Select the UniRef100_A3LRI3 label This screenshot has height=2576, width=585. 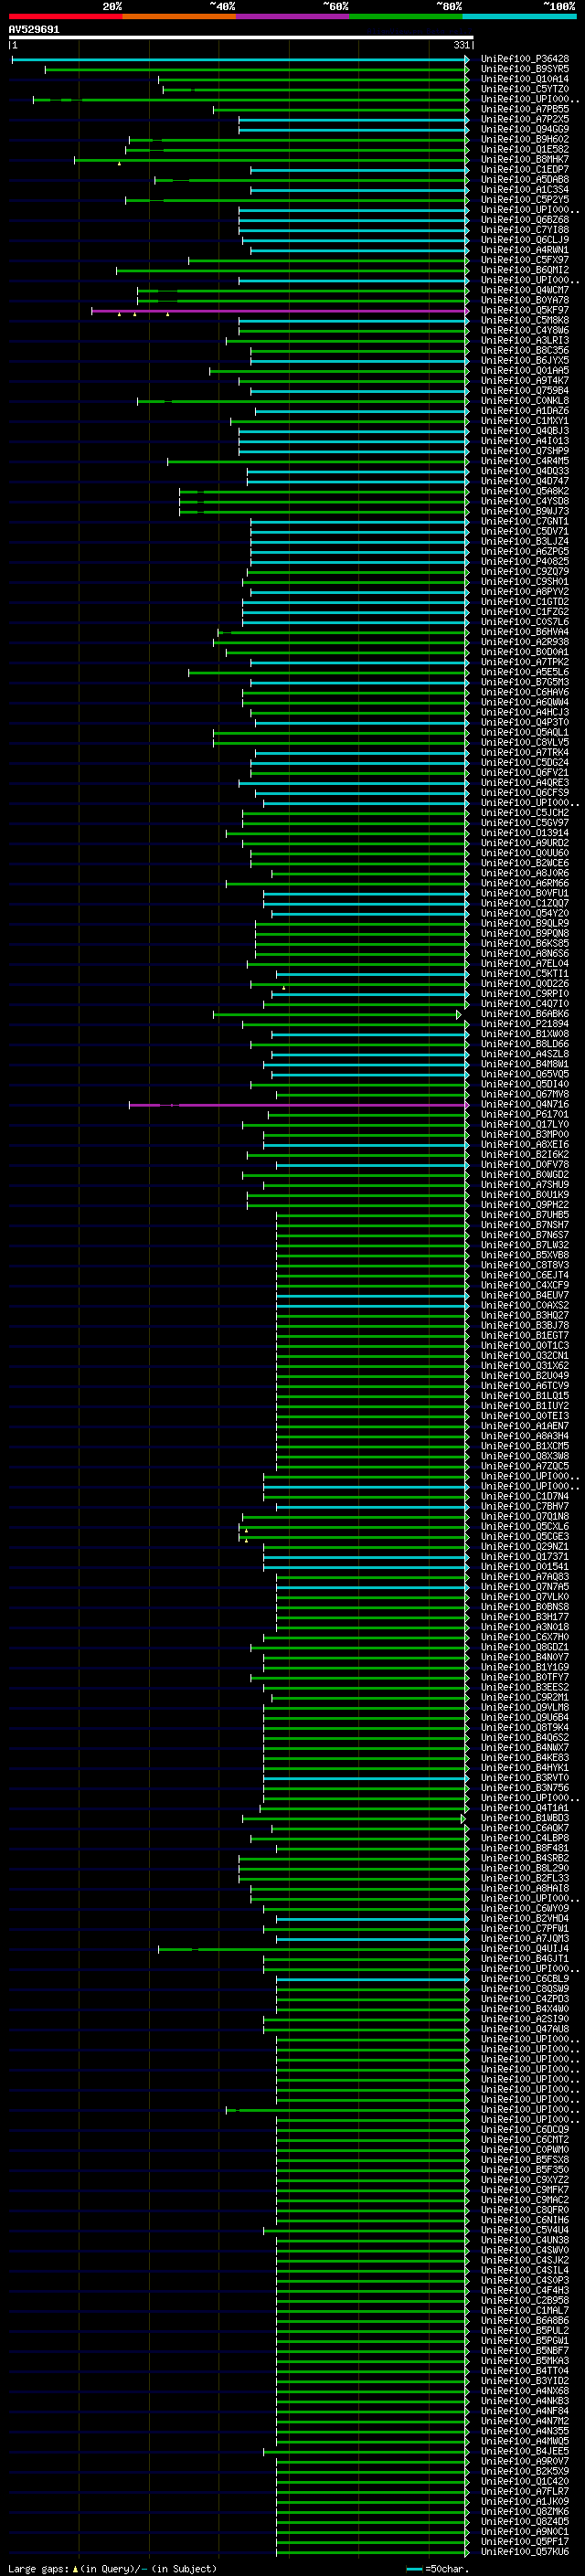(524, 340)
